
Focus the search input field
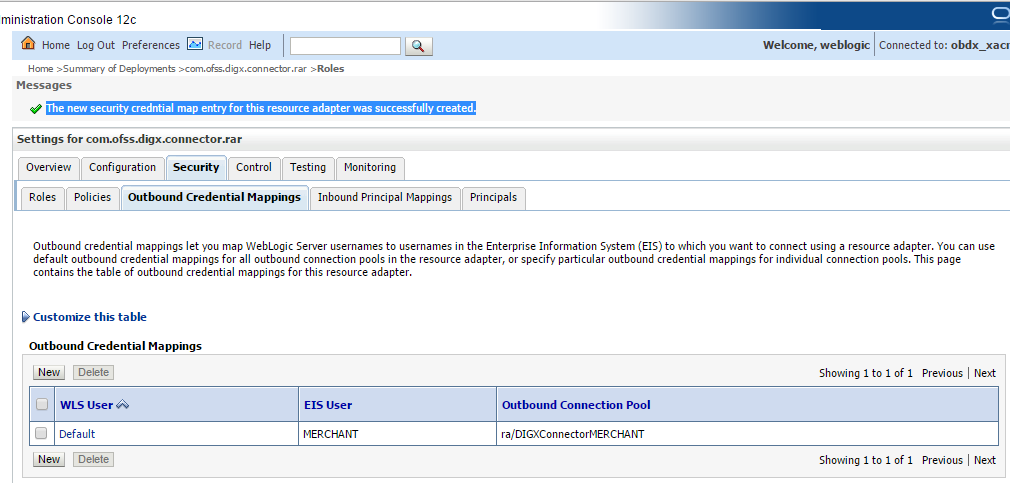pyautogui.click(x=345, y=46)
